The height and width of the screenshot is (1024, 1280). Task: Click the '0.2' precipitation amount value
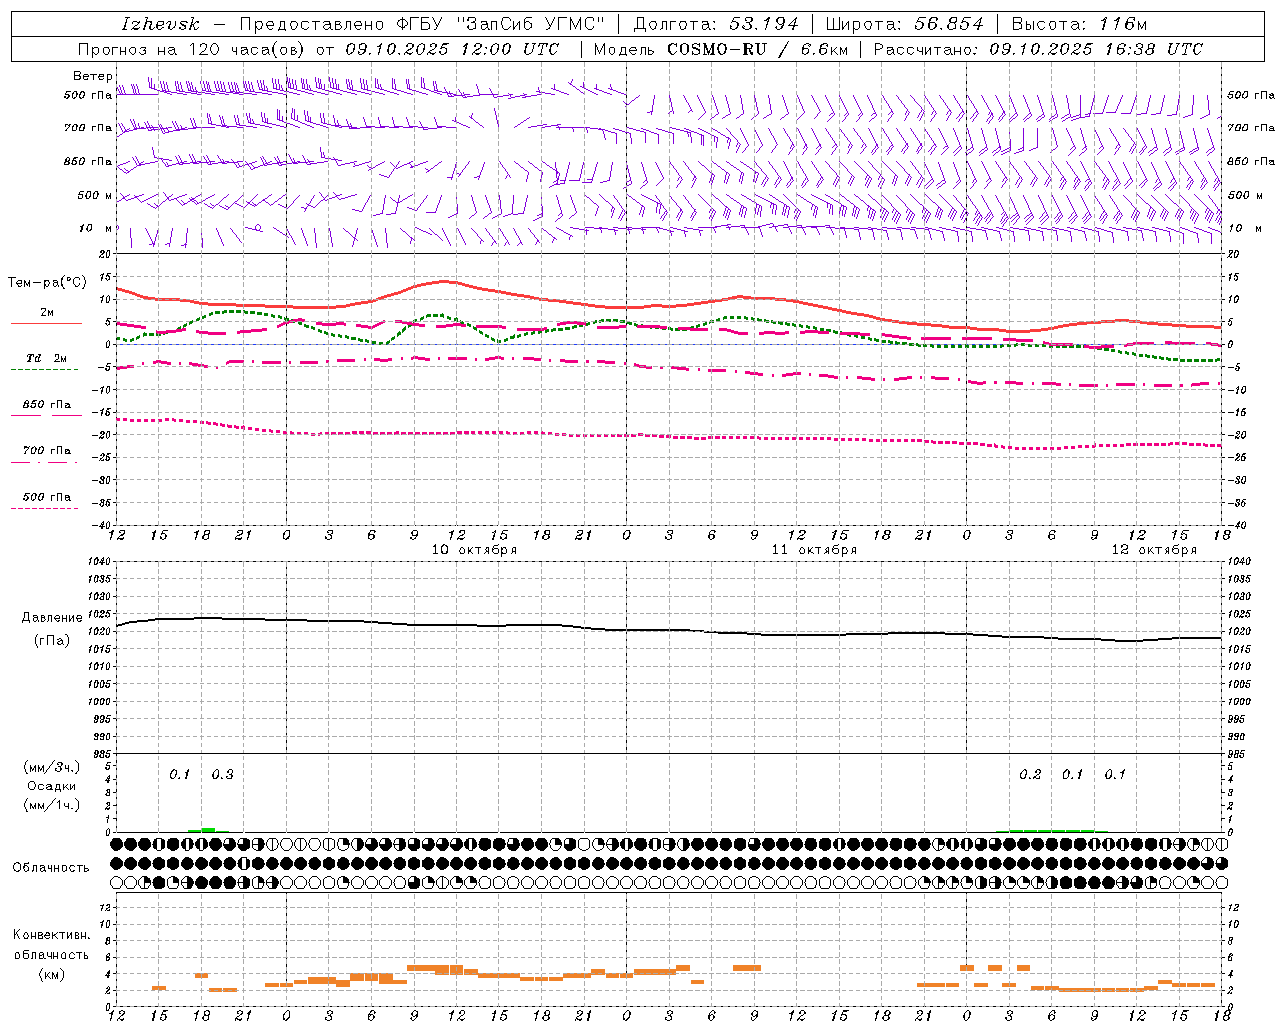point(1030,774)
